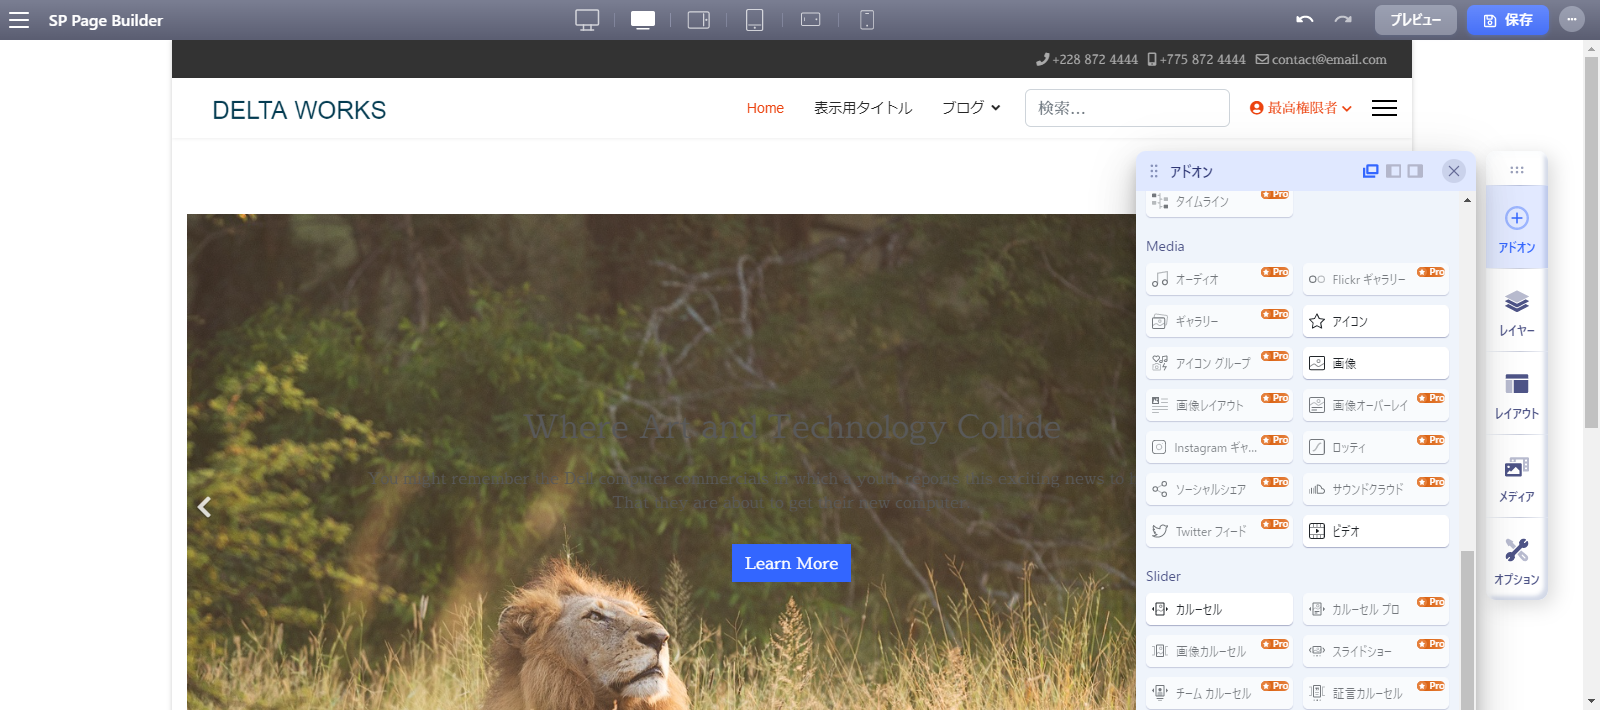Select the mobile phone device preview
Image resolution: width=1600 pixels, height=710 pixels.
867,20
